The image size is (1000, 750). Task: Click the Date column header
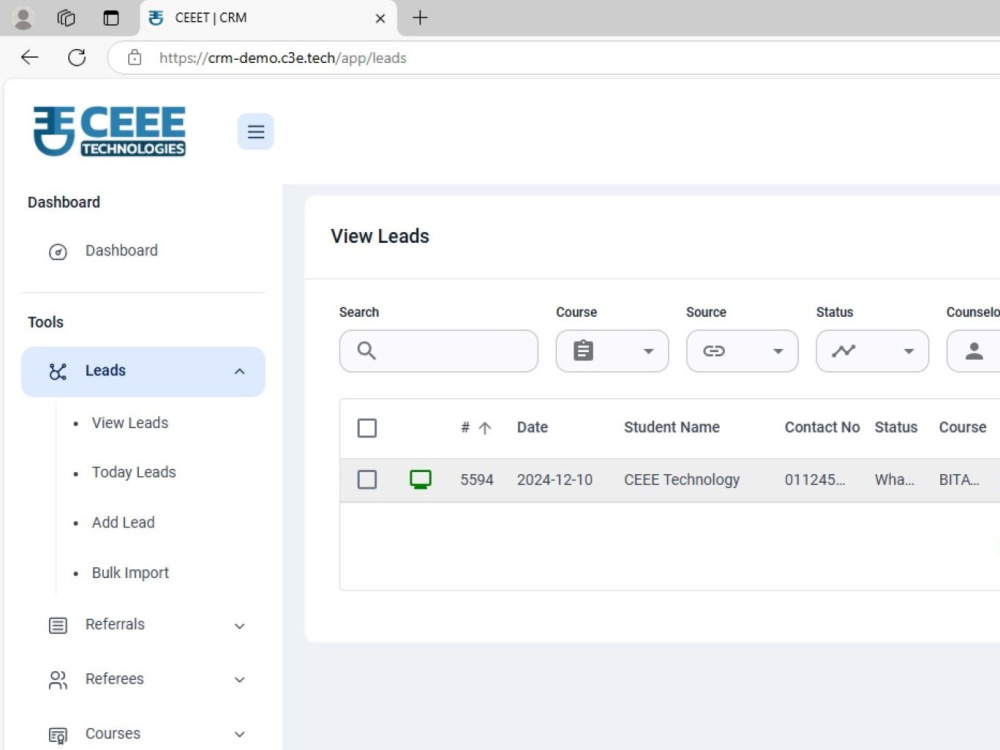click(x=533, y=427)
